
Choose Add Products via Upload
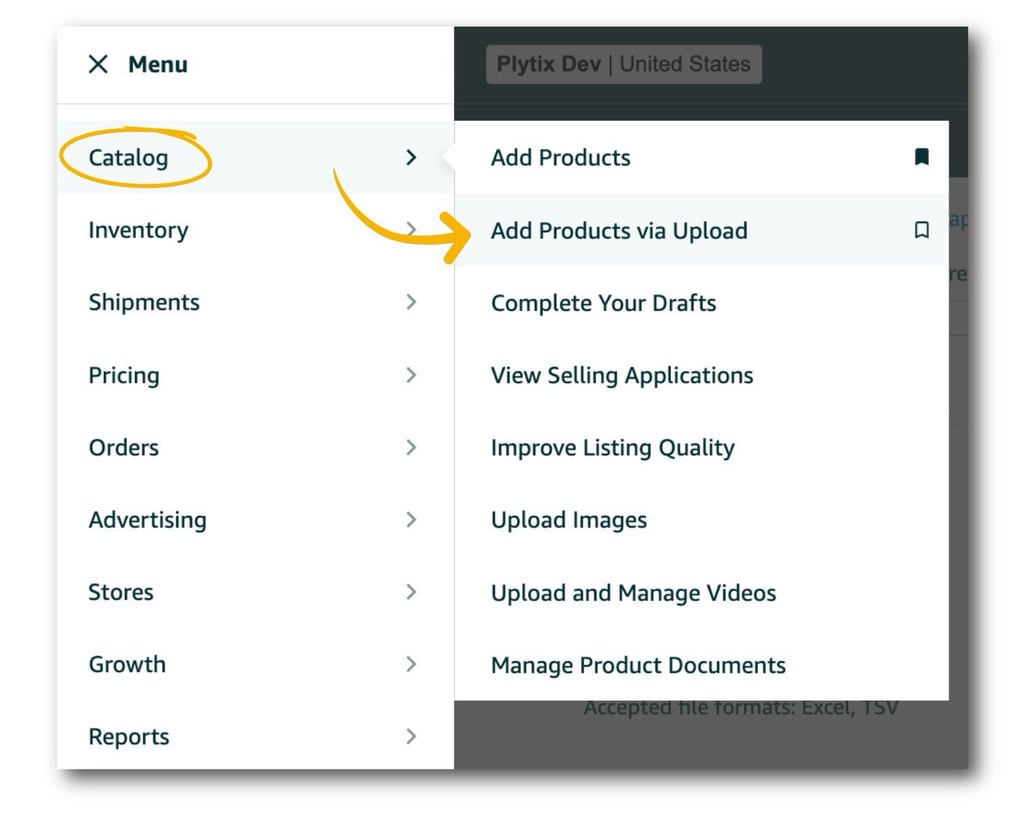(619, 230)
